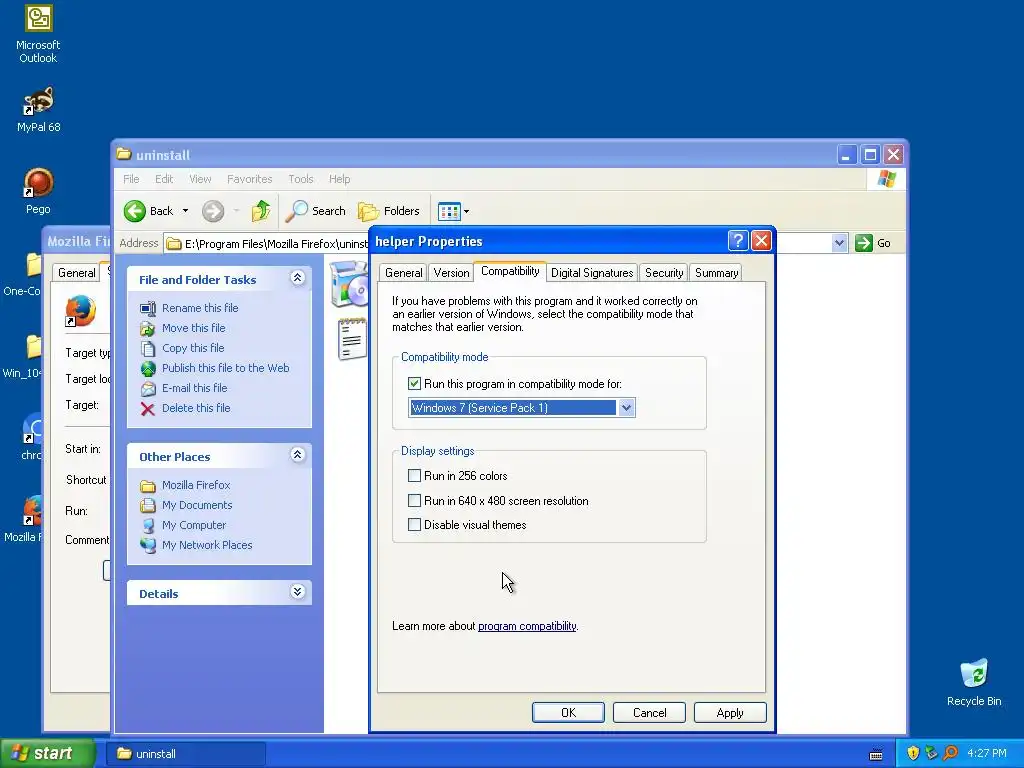This screenshot has height=768, width=1024.
Task: Open the compatibility mode Windows version dropdown
Action: point(626,408)
